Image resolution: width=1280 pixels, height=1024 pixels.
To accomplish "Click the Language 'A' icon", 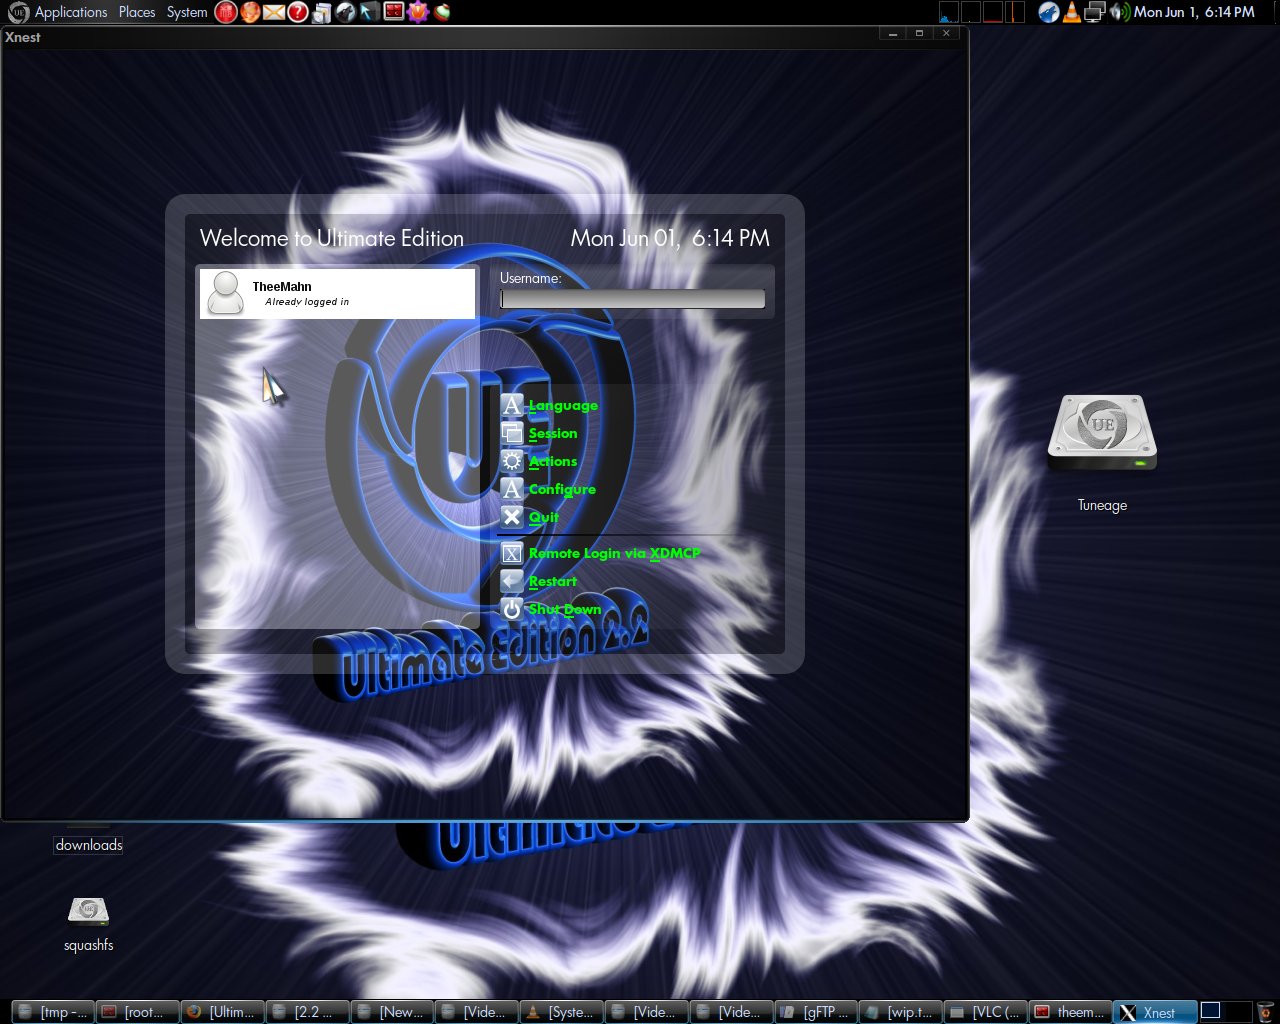I will click(x=512, y=405).
